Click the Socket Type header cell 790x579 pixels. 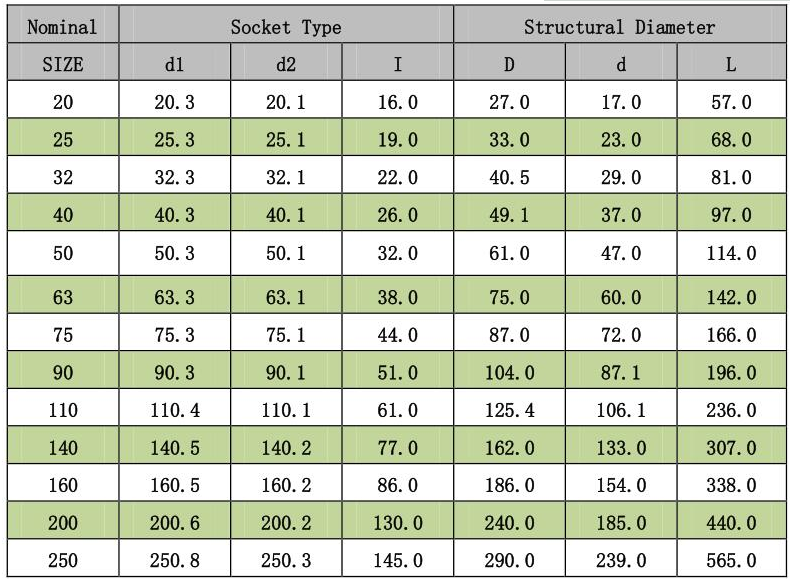[286, 24]
